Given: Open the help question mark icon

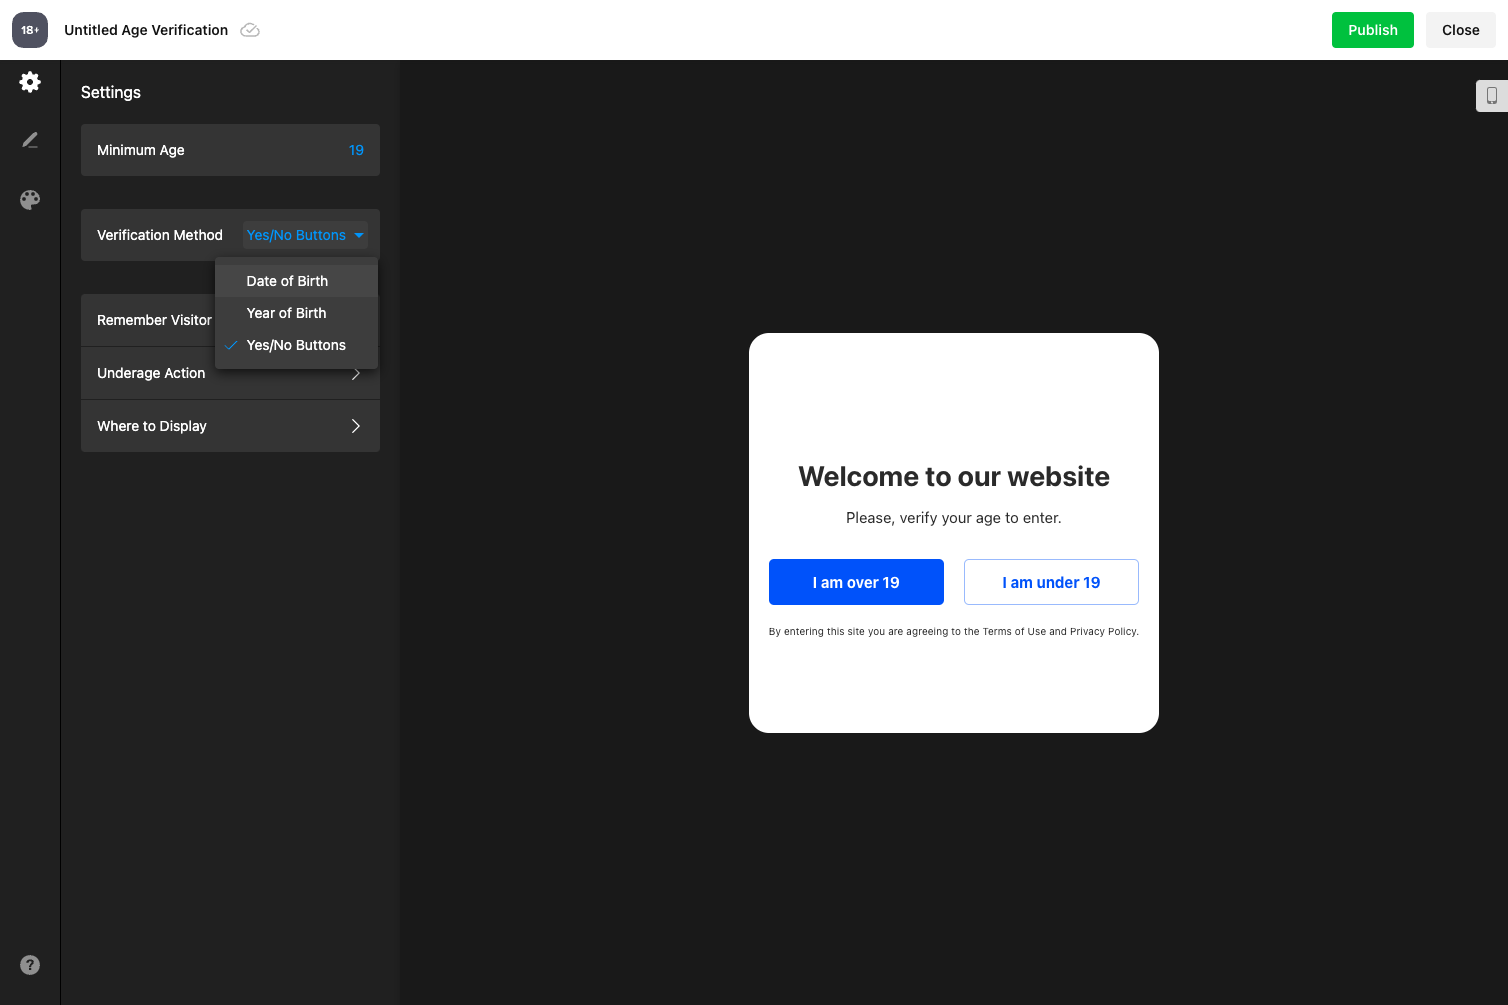Looking at the screenshot, I should click(x=30, y=965).
